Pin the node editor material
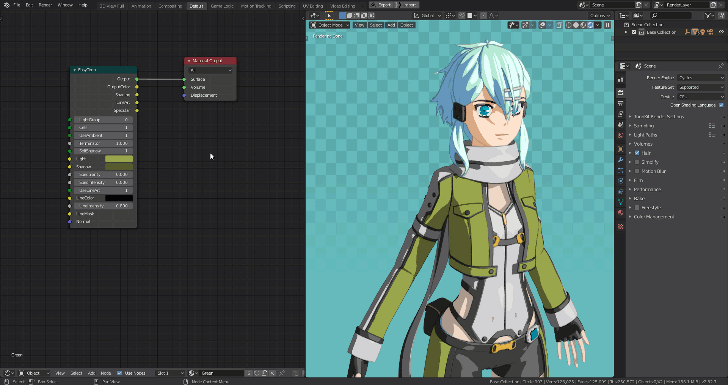 [x=282, y=373]
